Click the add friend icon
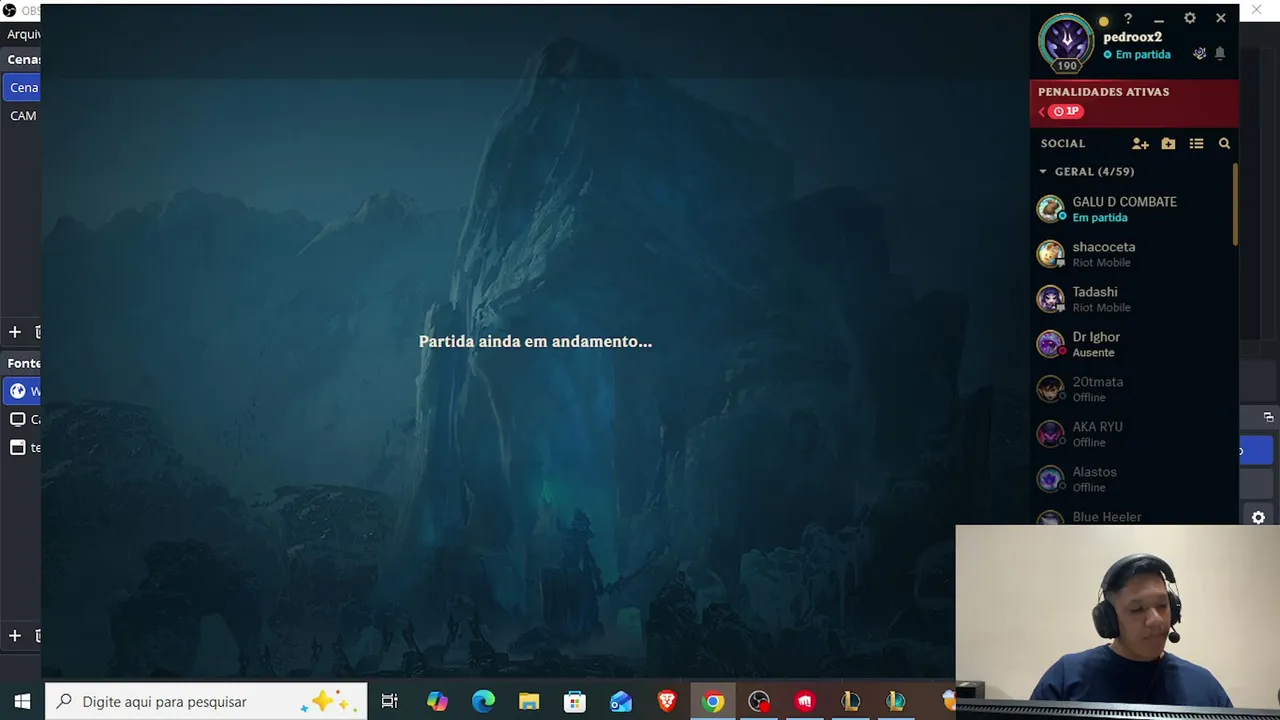The height and width of the screenshot is (720, 1280). [x=1140, y=144]
